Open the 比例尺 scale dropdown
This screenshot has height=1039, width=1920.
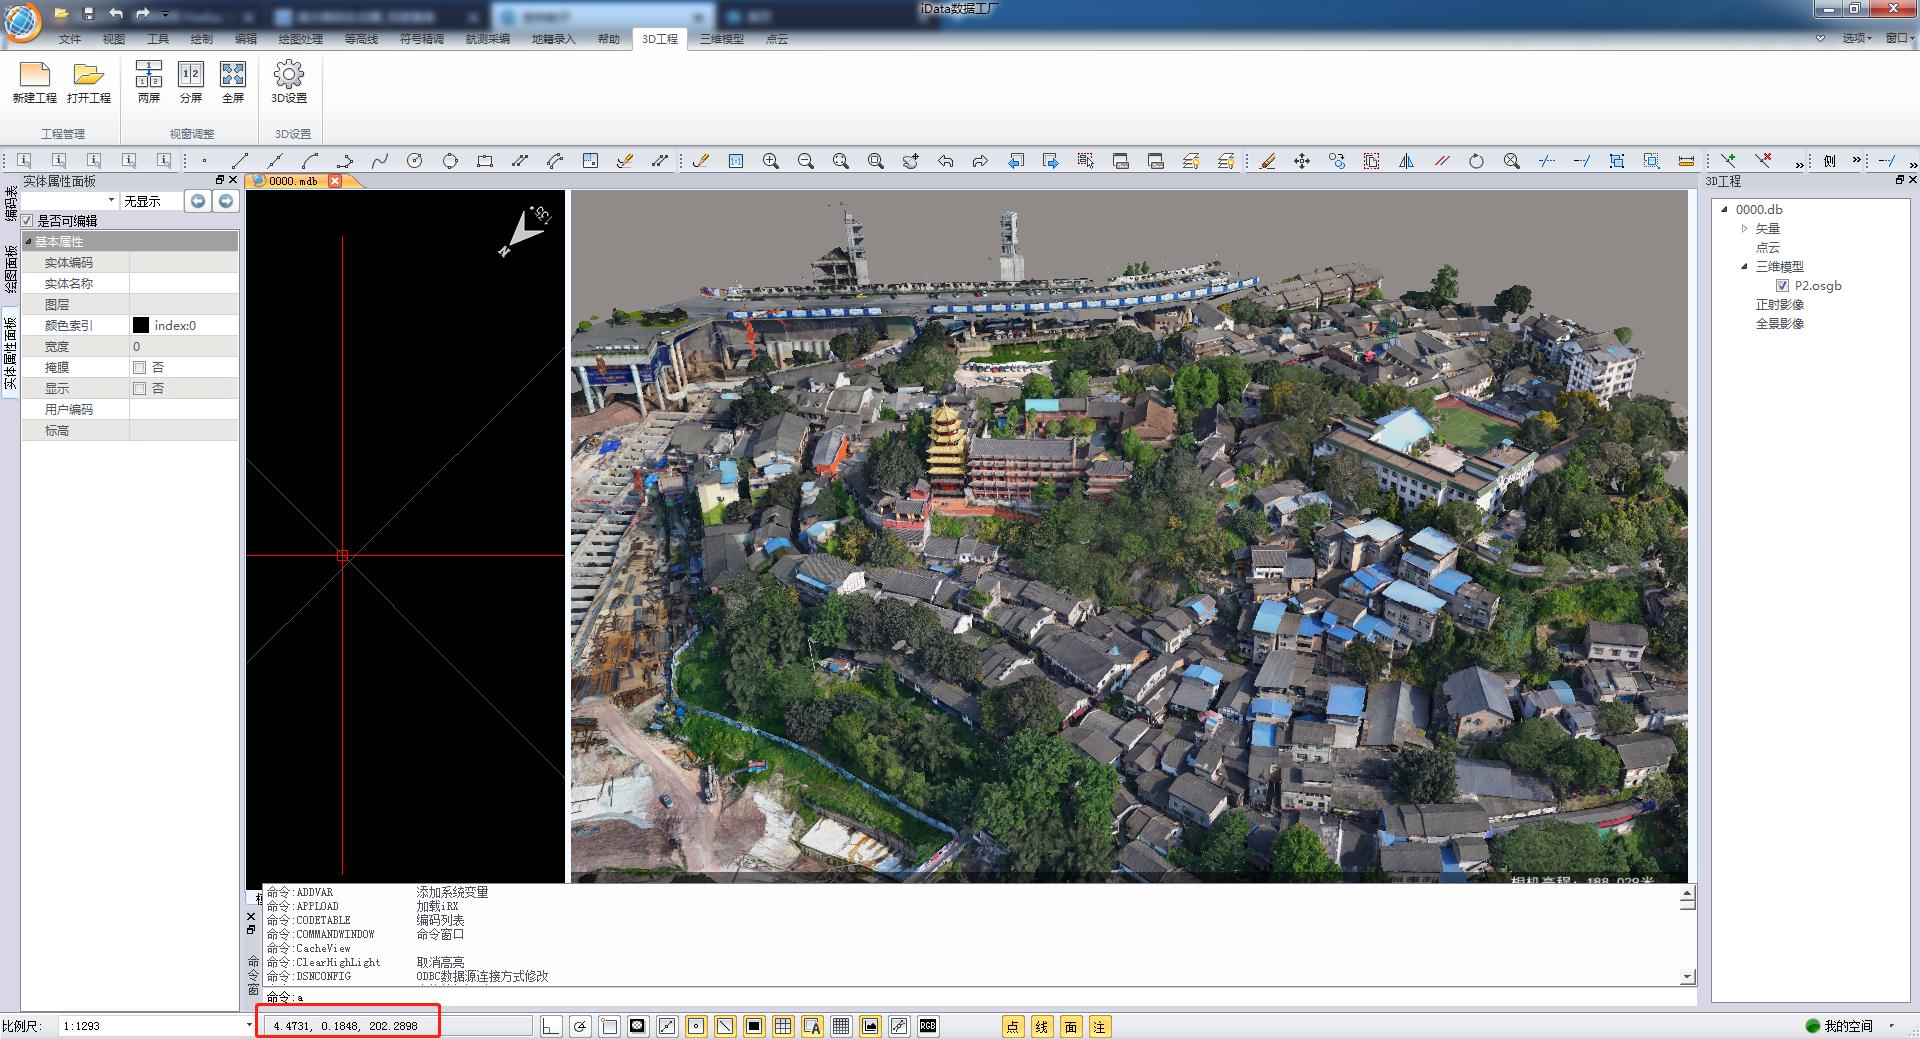(248, 1026)
